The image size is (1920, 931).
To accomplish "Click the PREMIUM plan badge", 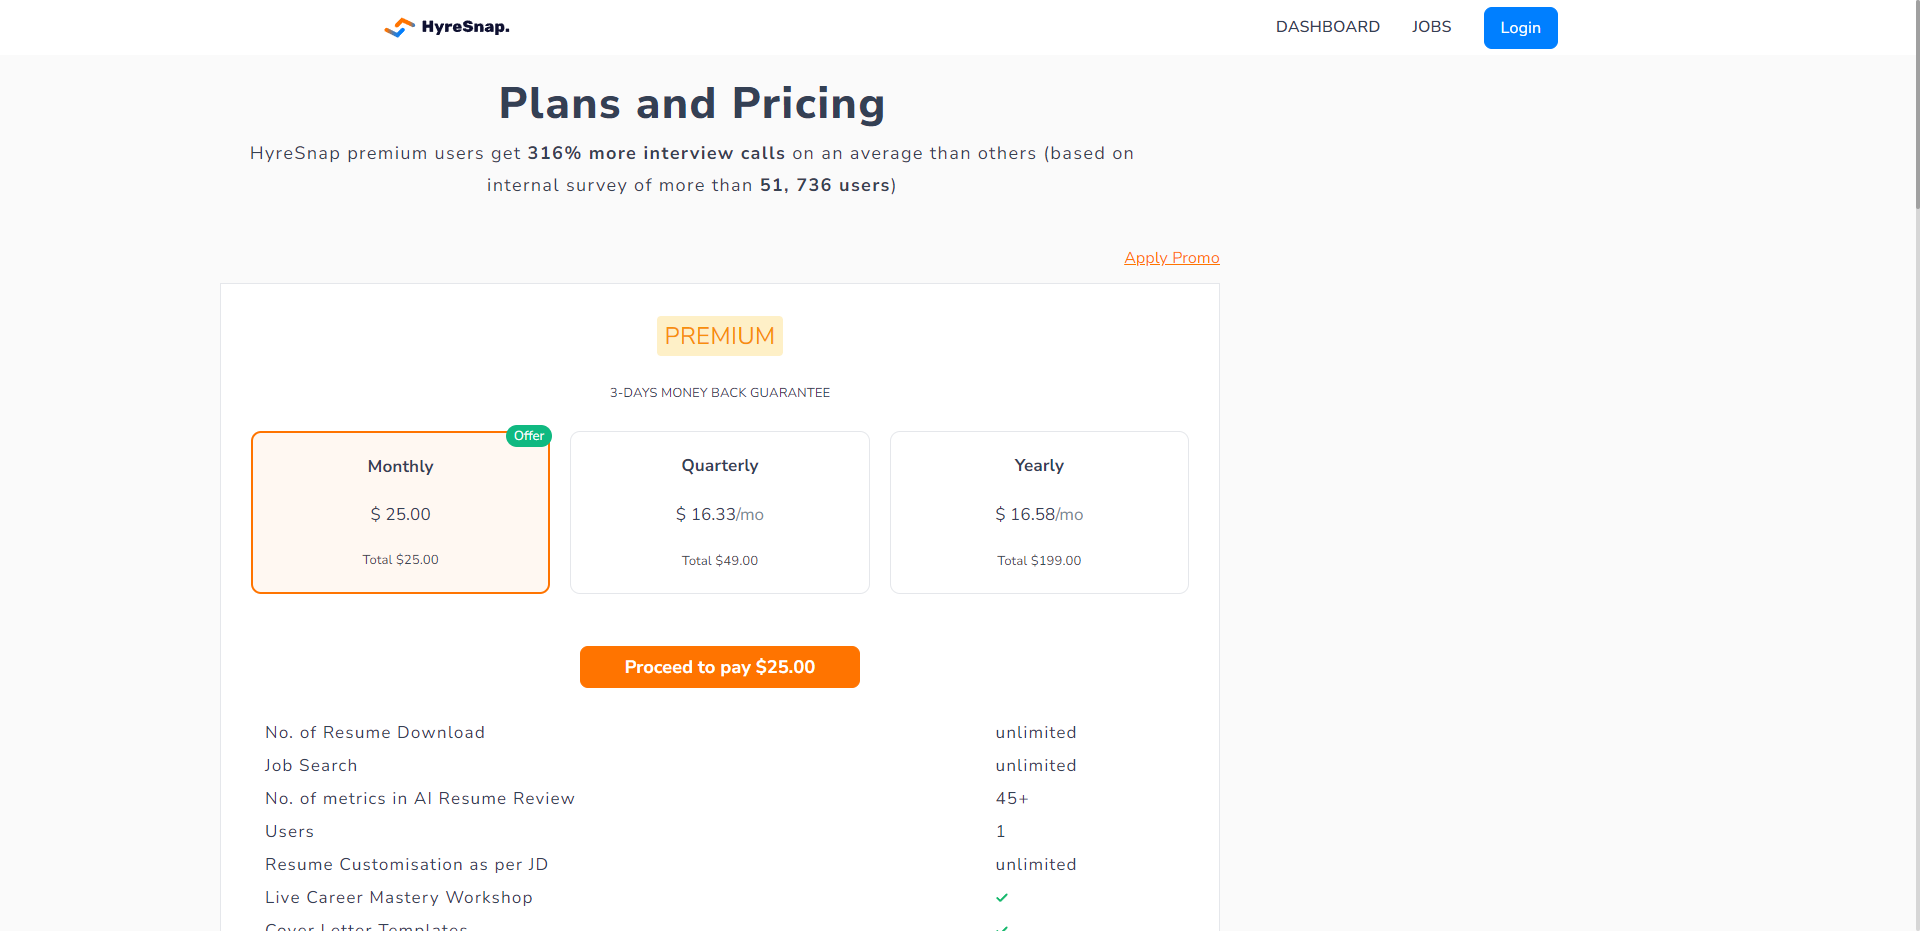I will (x=720, y=336).
